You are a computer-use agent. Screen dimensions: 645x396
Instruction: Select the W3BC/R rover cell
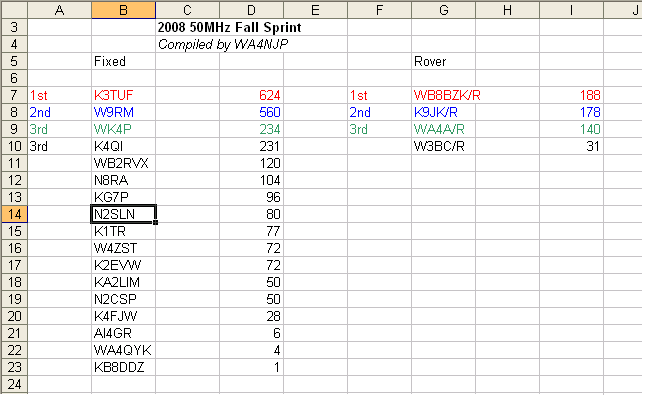click(443, 146)
